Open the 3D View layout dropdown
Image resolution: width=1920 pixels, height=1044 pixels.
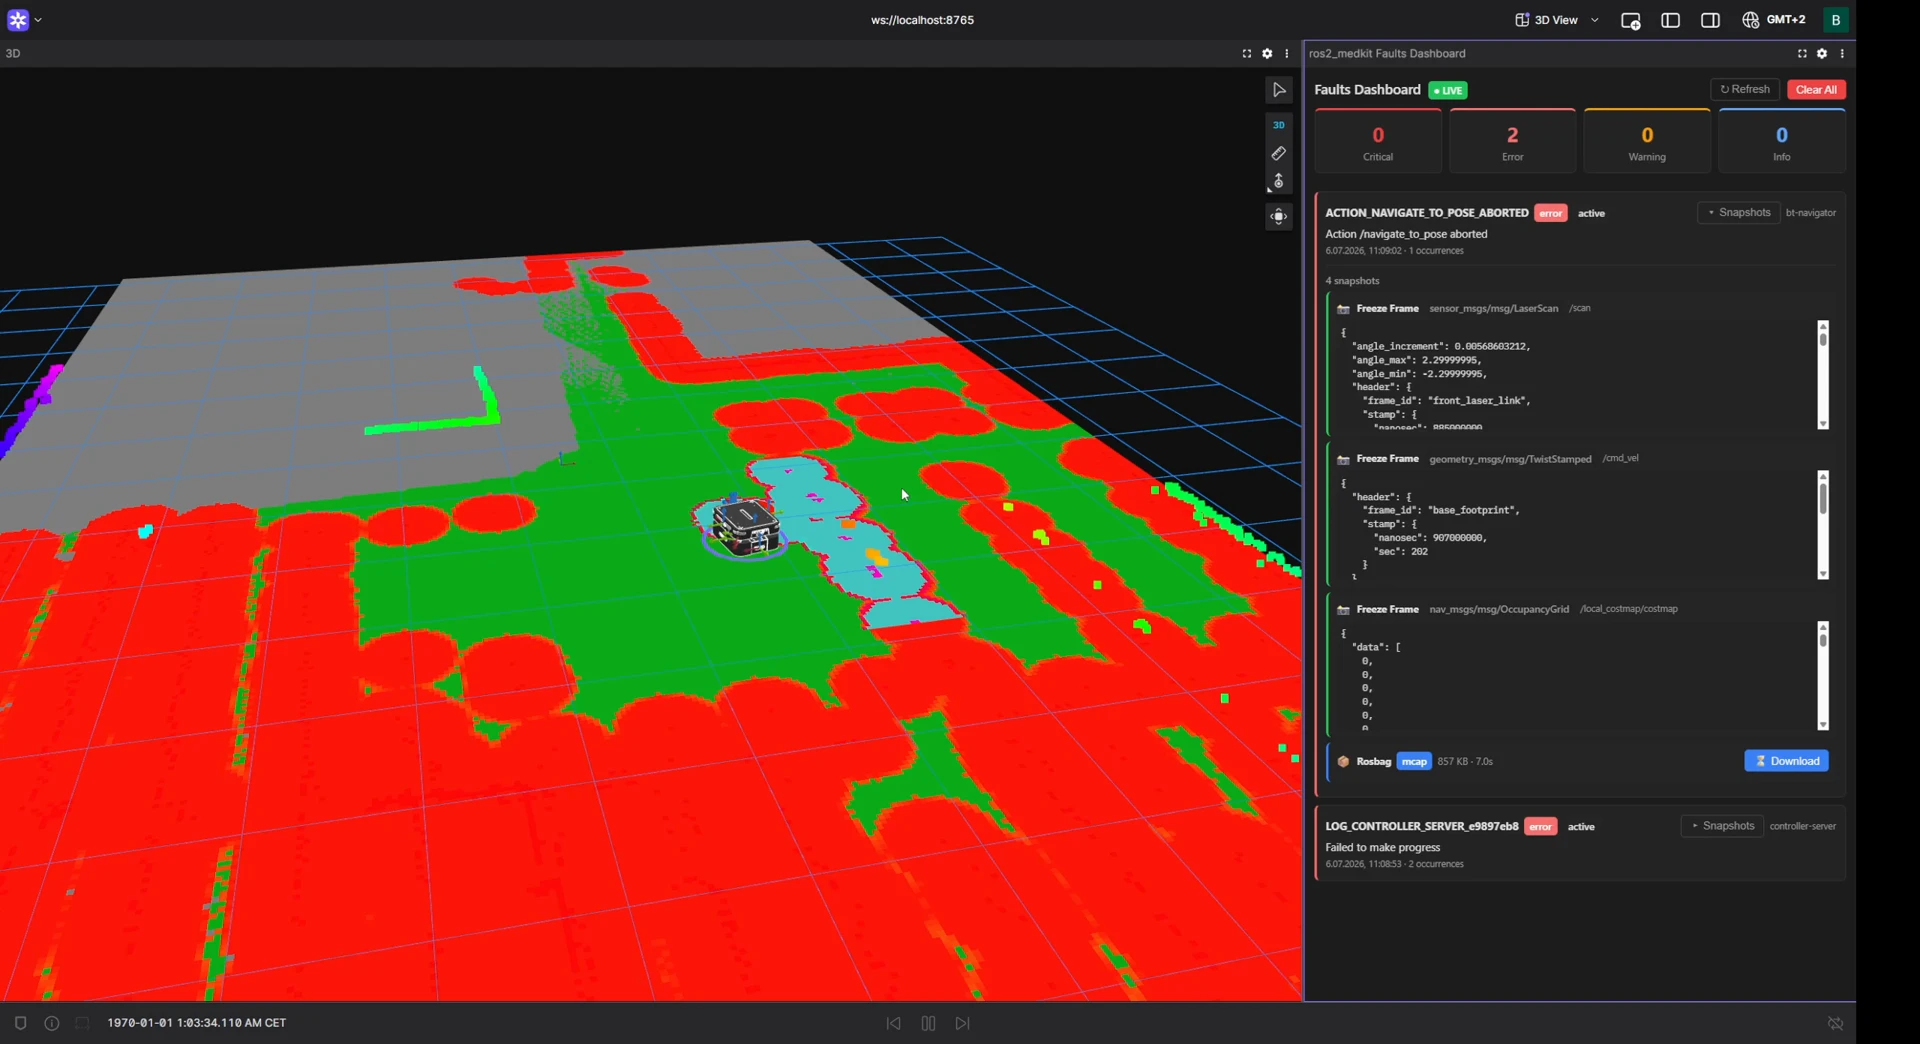pyautogui.click(x=1557, y=20)
